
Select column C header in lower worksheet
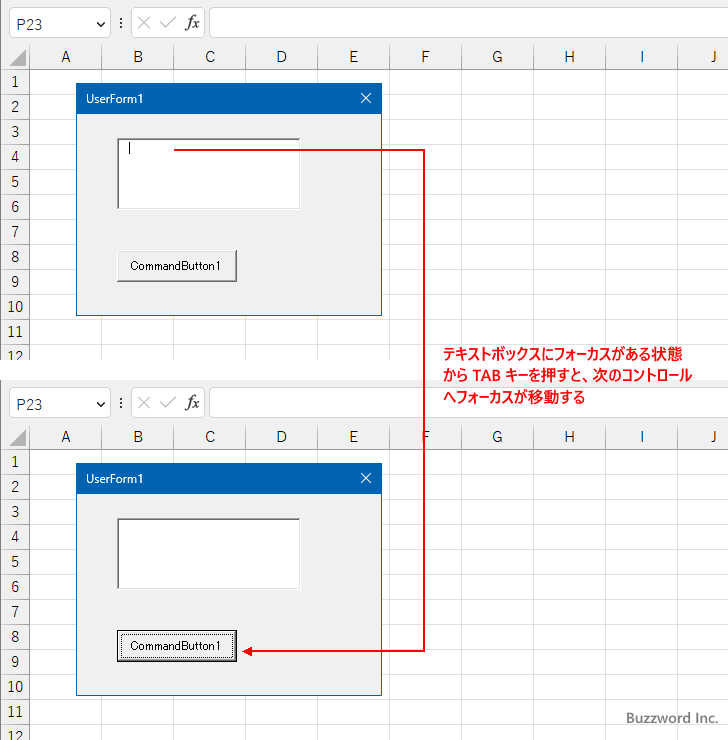210,437
